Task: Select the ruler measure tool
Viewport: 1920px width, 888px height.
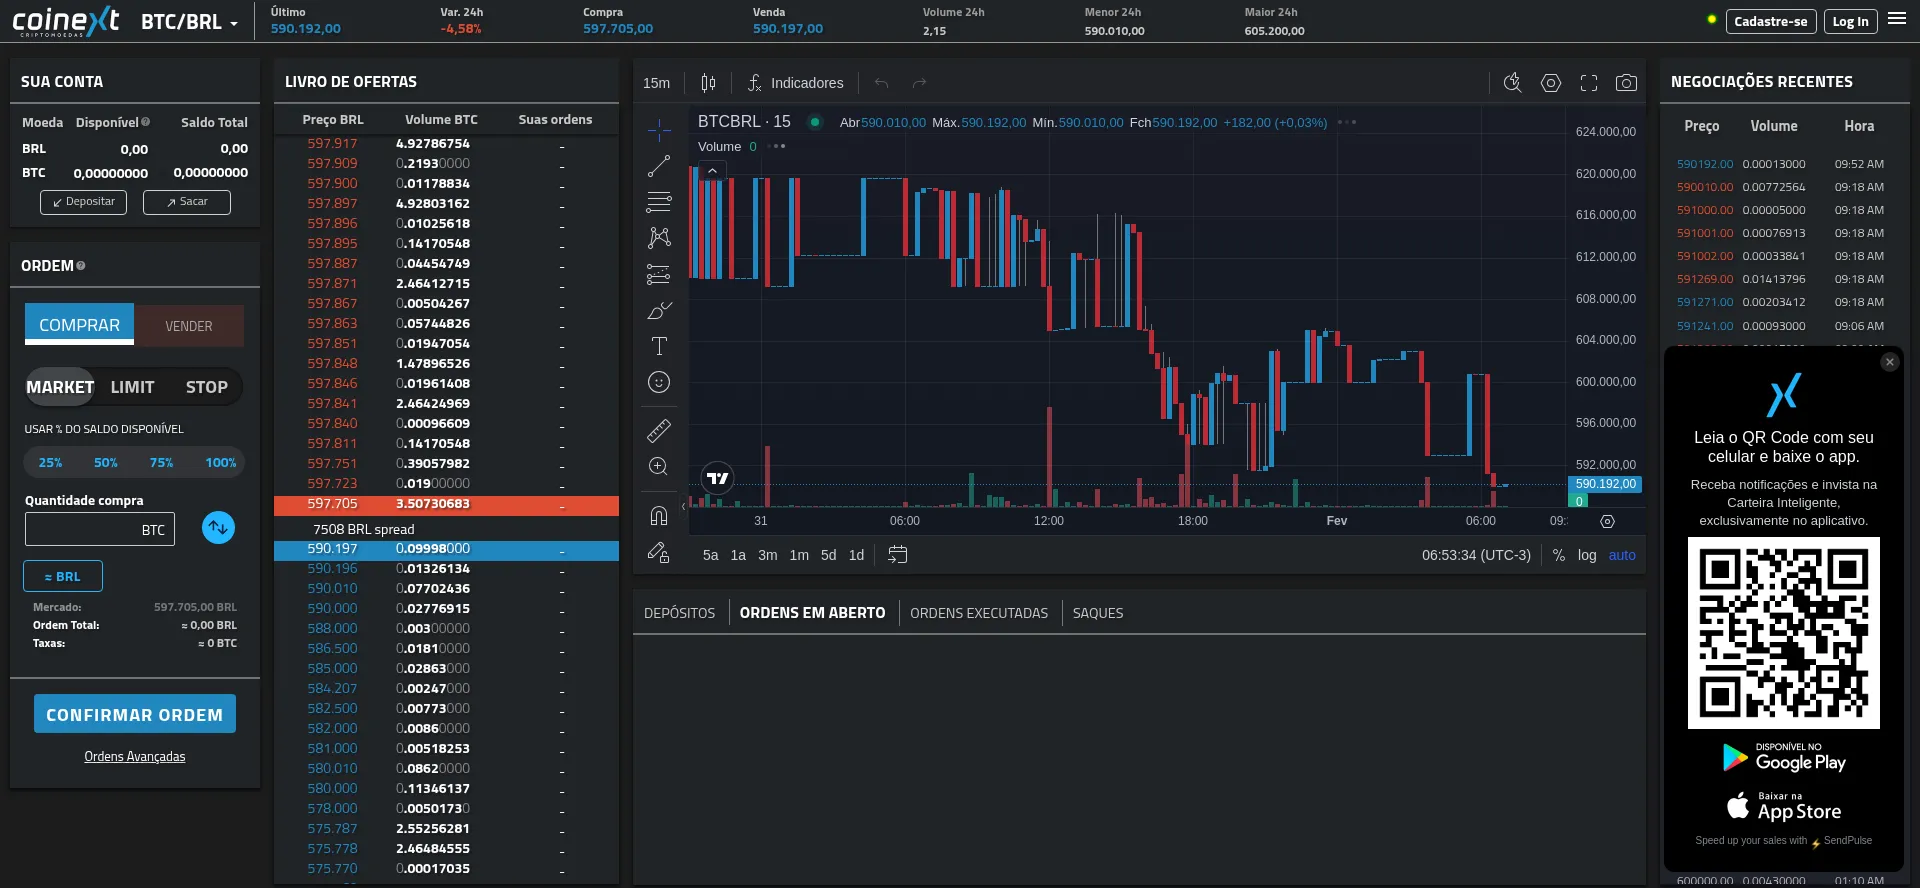Action: [x=659, y=430]
